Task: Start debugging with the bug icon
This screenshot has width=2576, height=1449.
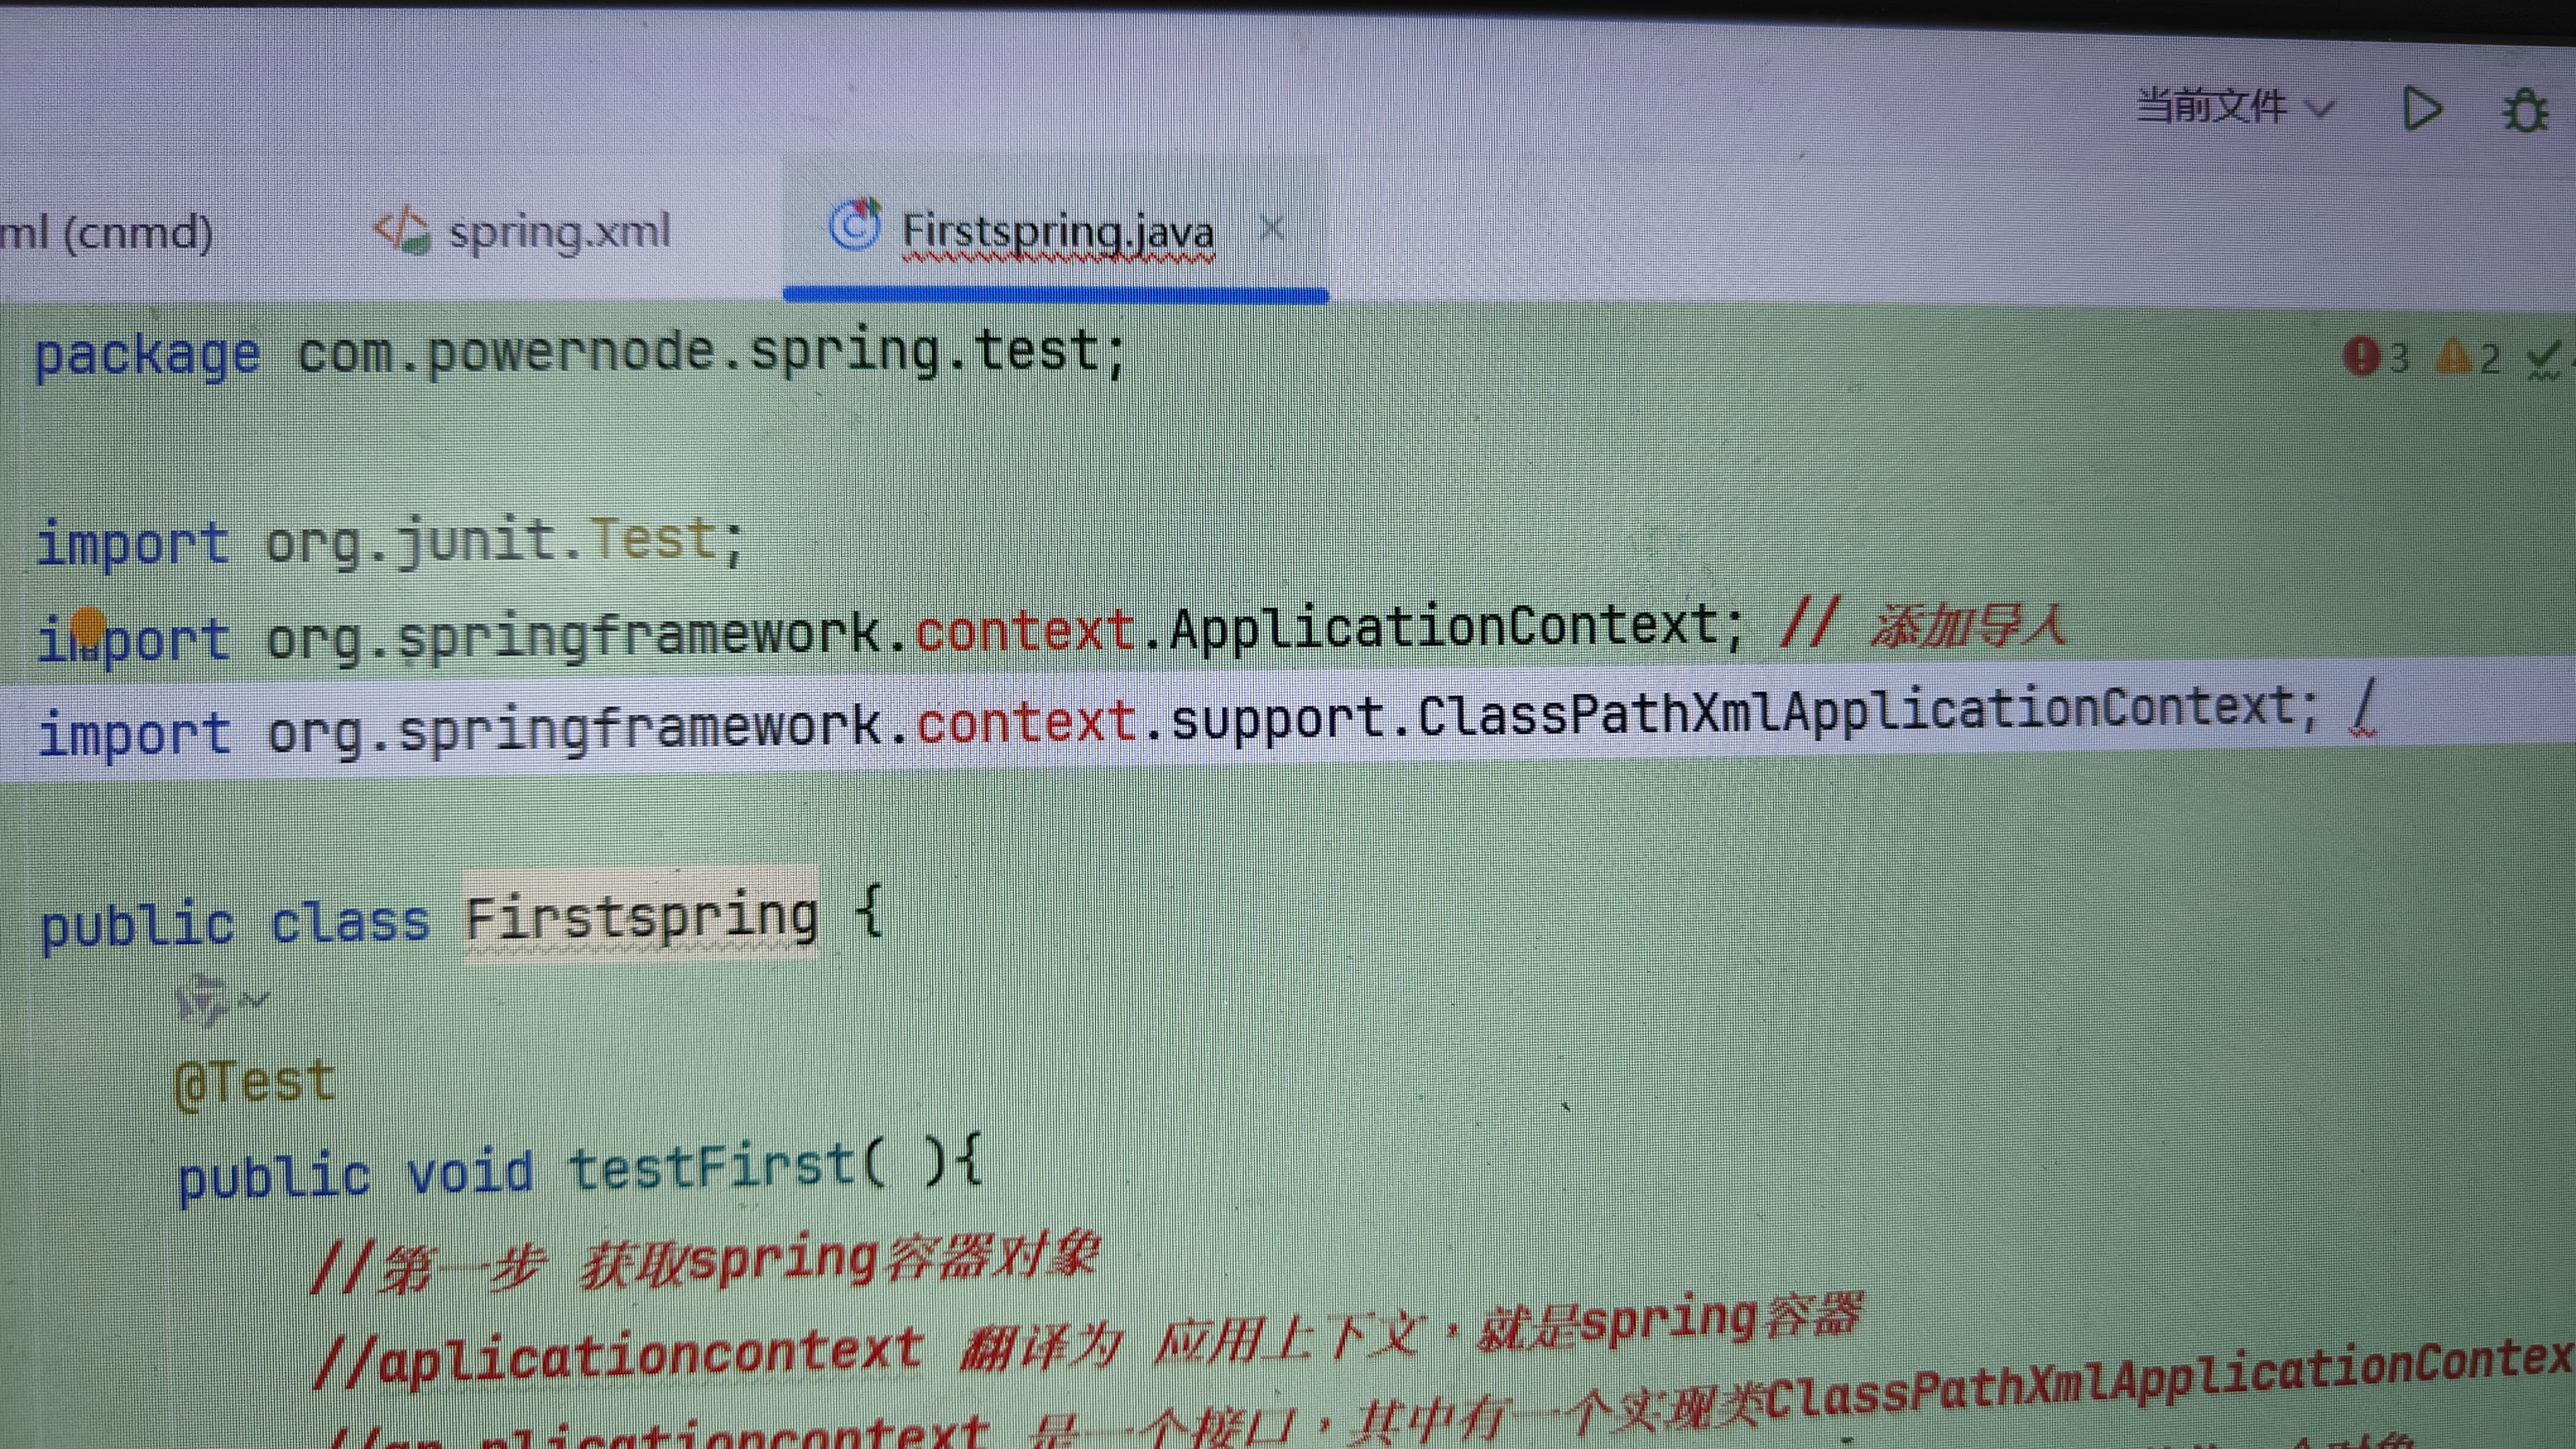Action: click(2526, 110)
